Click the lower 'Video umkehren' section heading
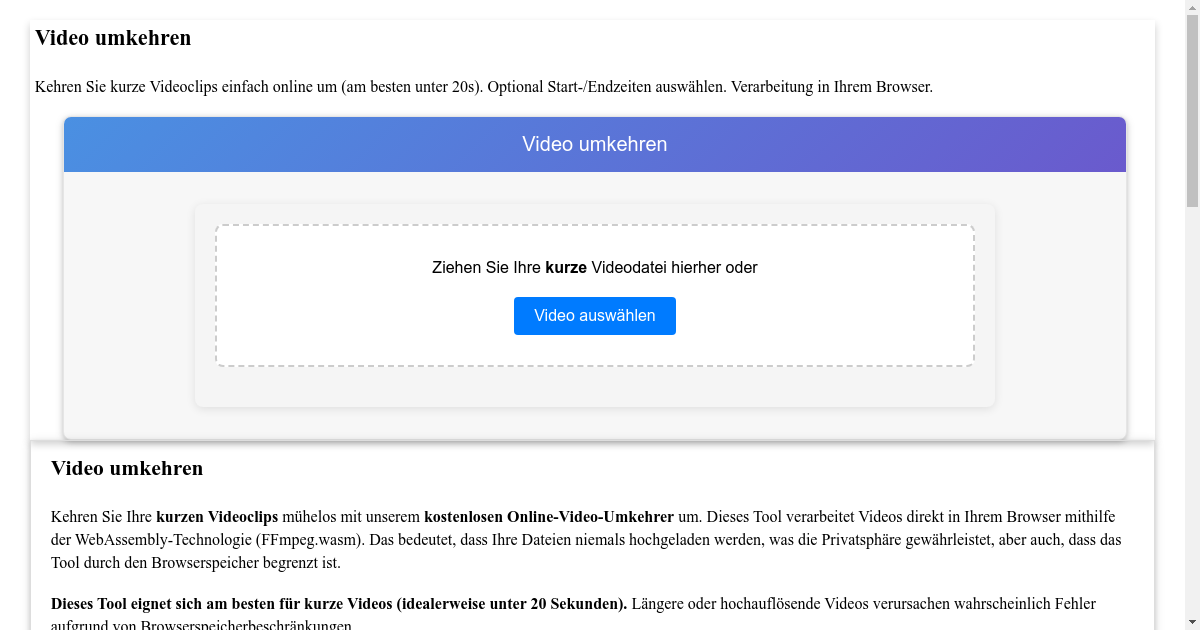Image resolution: width=1200 pixels, height=630 pixels. [x=127, y=468]
